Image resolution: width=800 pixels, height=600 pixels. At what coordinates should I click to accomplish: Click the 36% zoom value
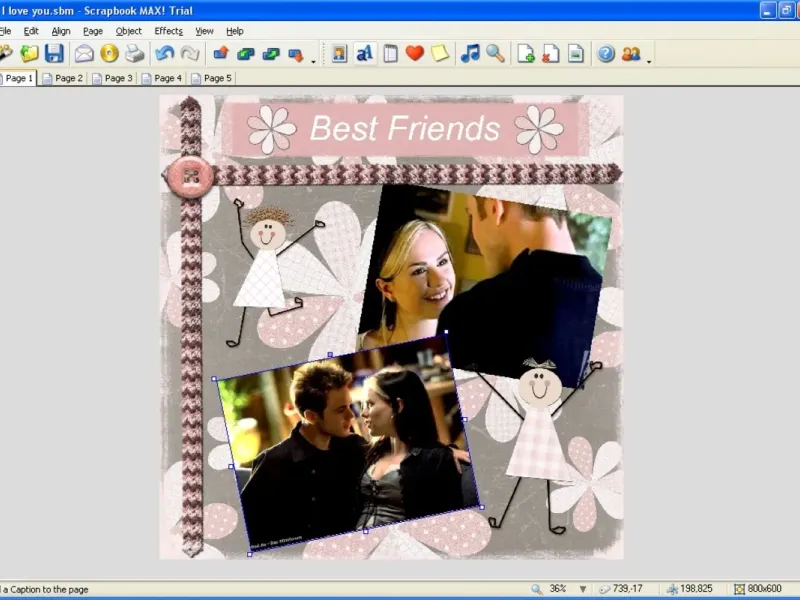point(558,589)
